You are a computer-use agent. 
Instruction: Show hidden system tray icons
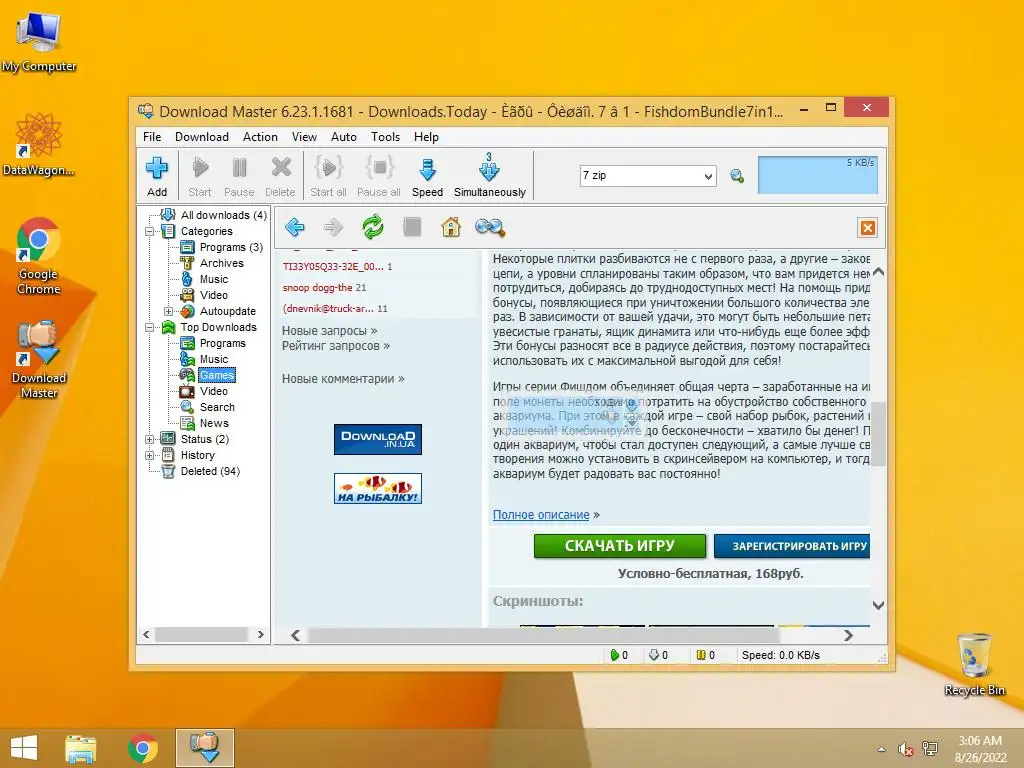coord(882,749)
